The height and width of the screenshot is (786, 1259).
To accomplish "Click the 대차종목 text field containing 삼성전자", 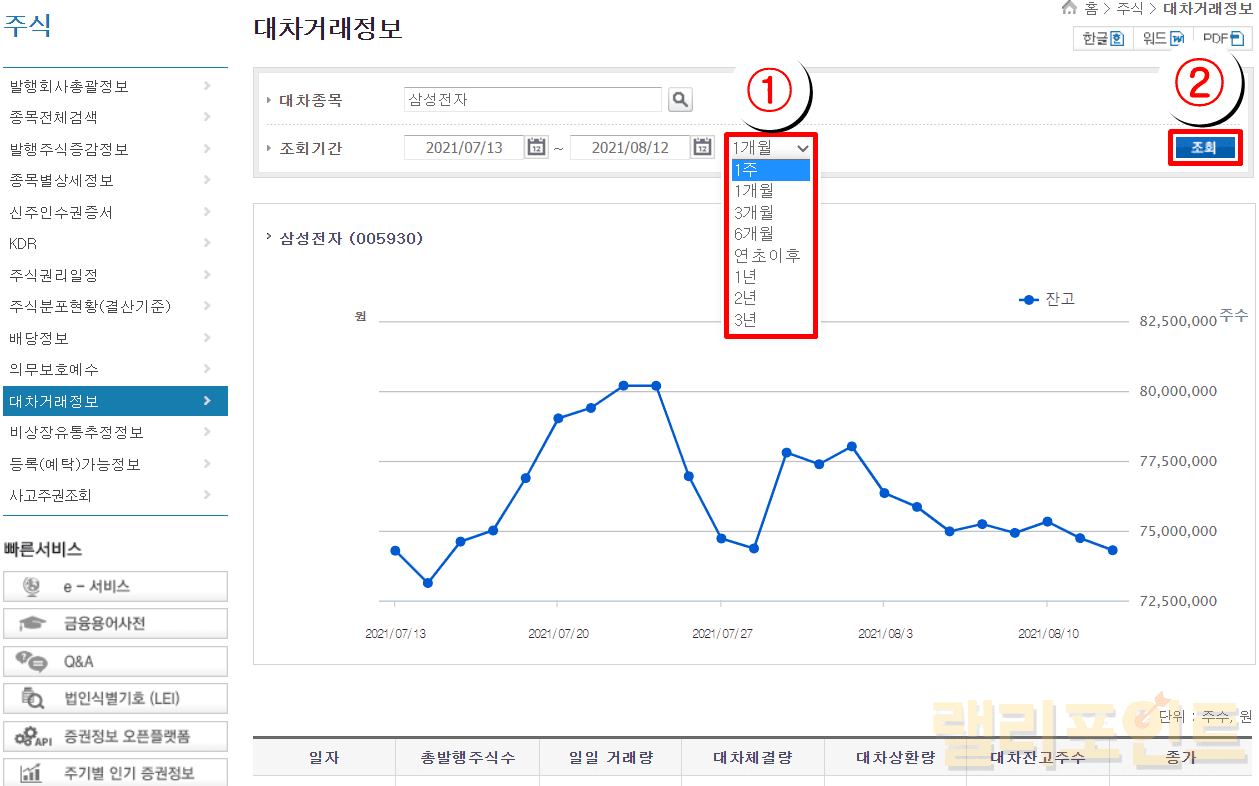I will coord(532,100).
